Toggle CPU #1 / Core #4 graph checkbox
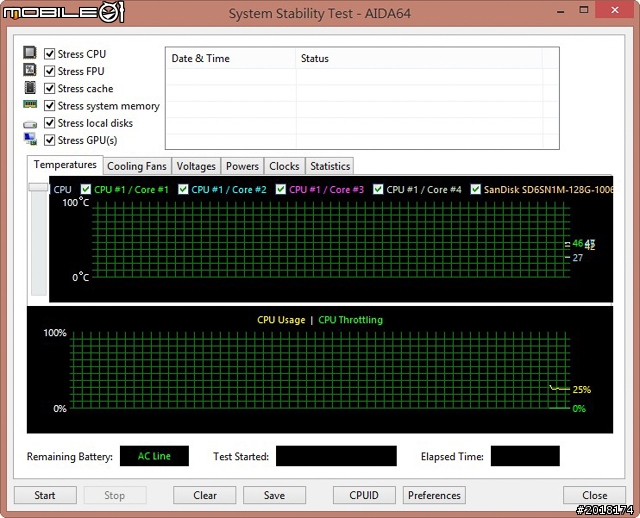640x518 pixels. click(378, 189)
